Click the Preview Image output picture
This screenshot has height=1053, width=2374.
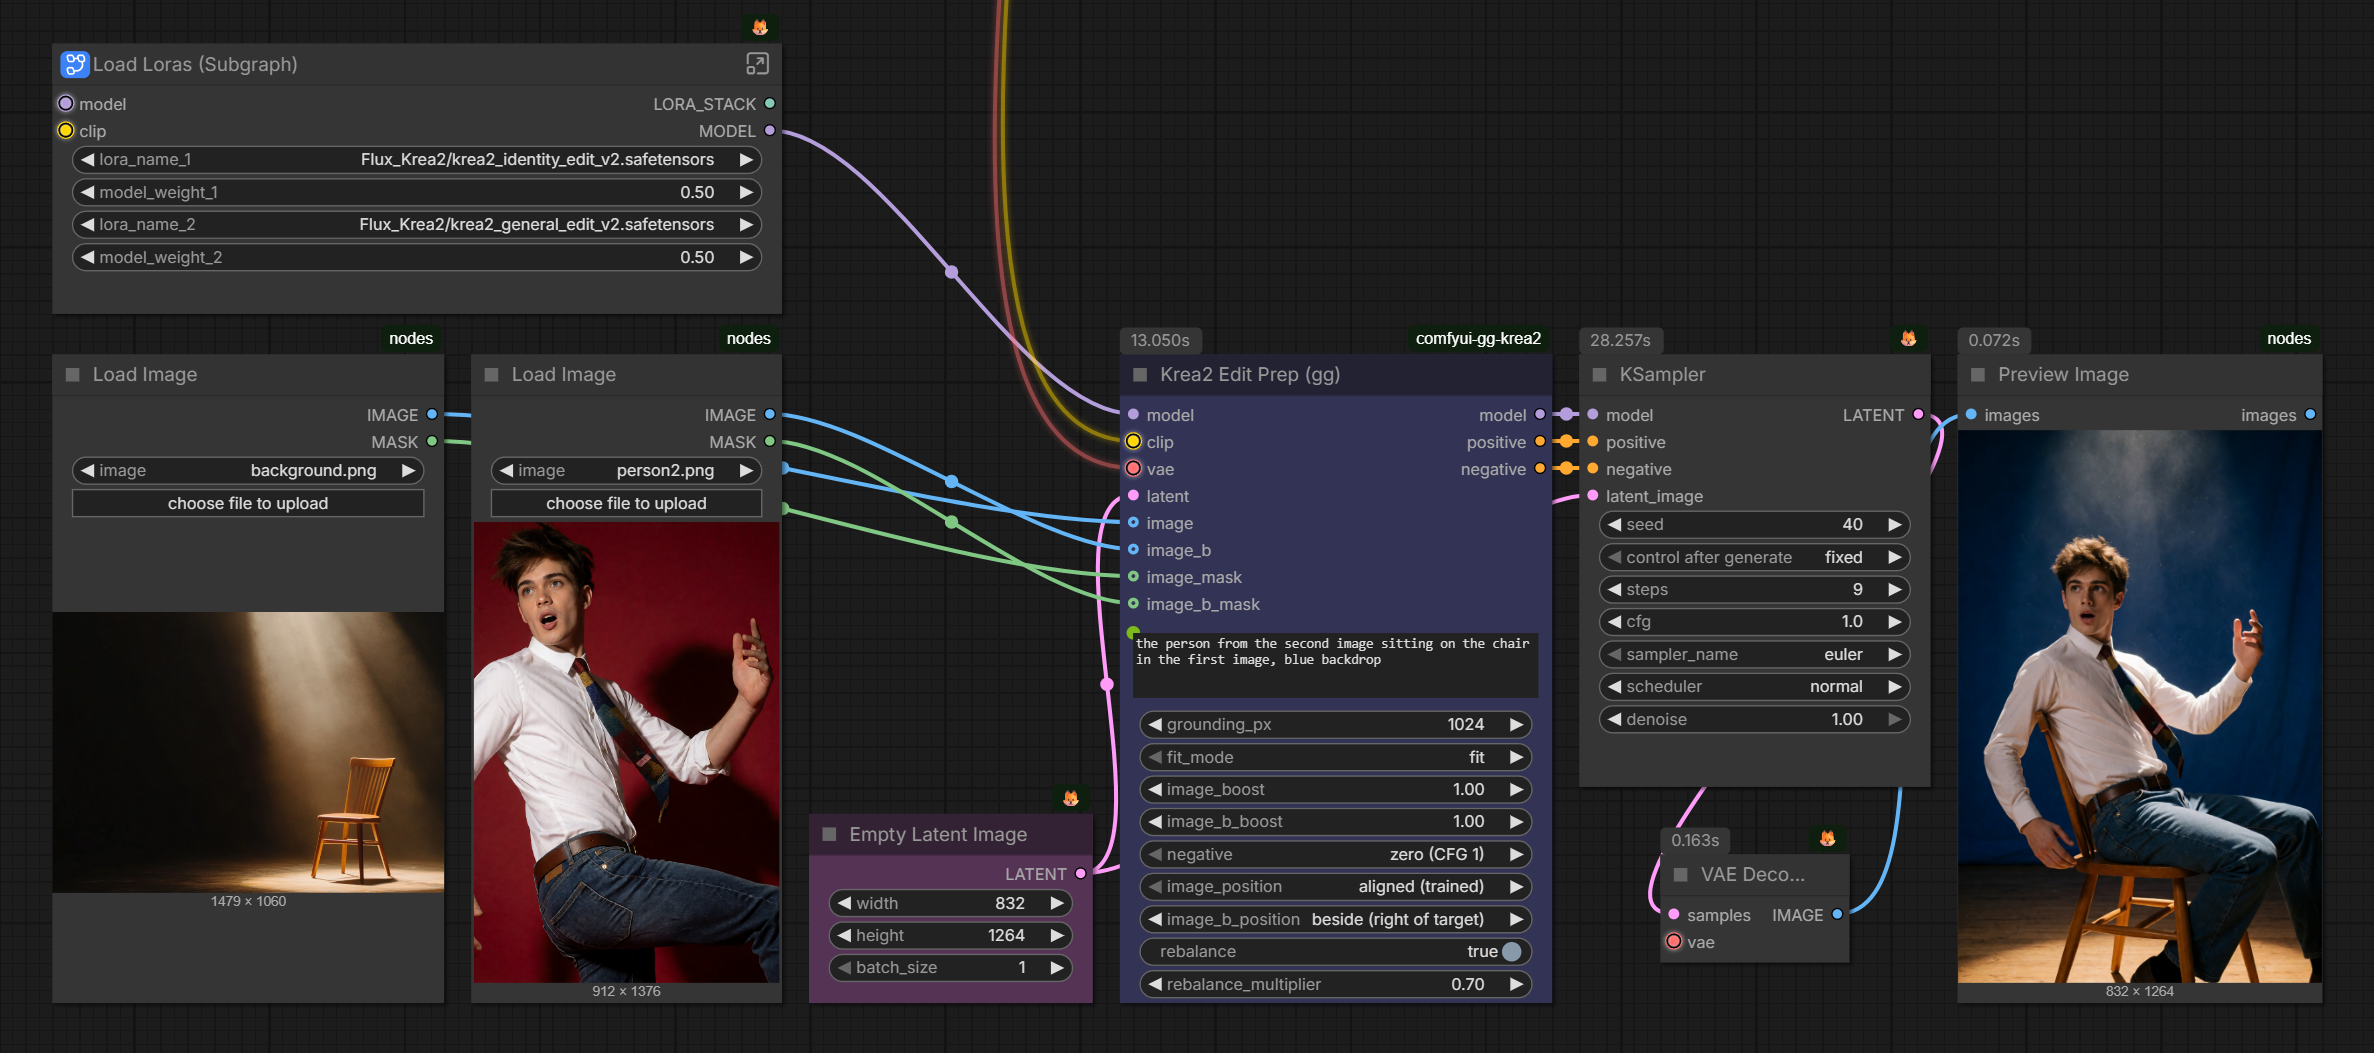[2139, 706]
